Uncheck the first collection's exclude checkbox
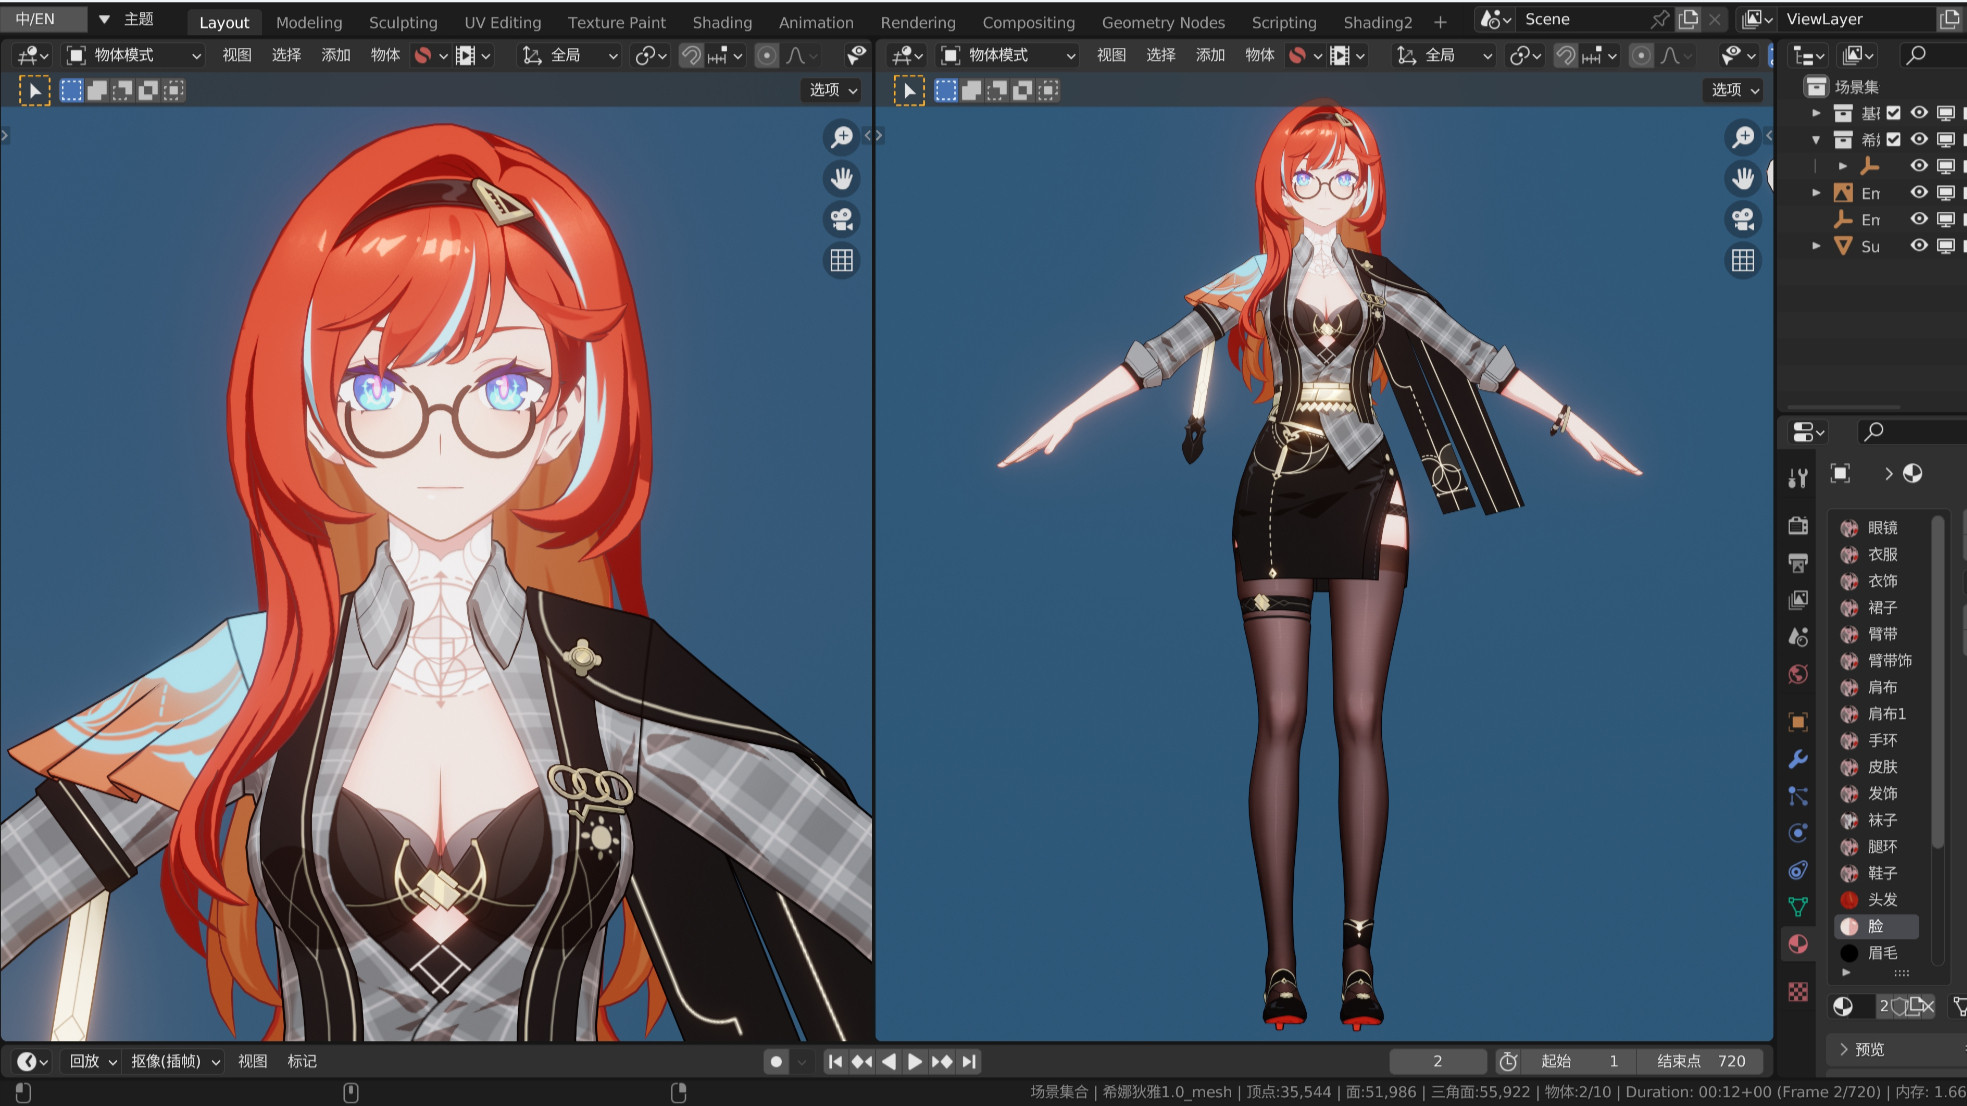This screenshot has width=1967, height=1106. click(1893, 113)
